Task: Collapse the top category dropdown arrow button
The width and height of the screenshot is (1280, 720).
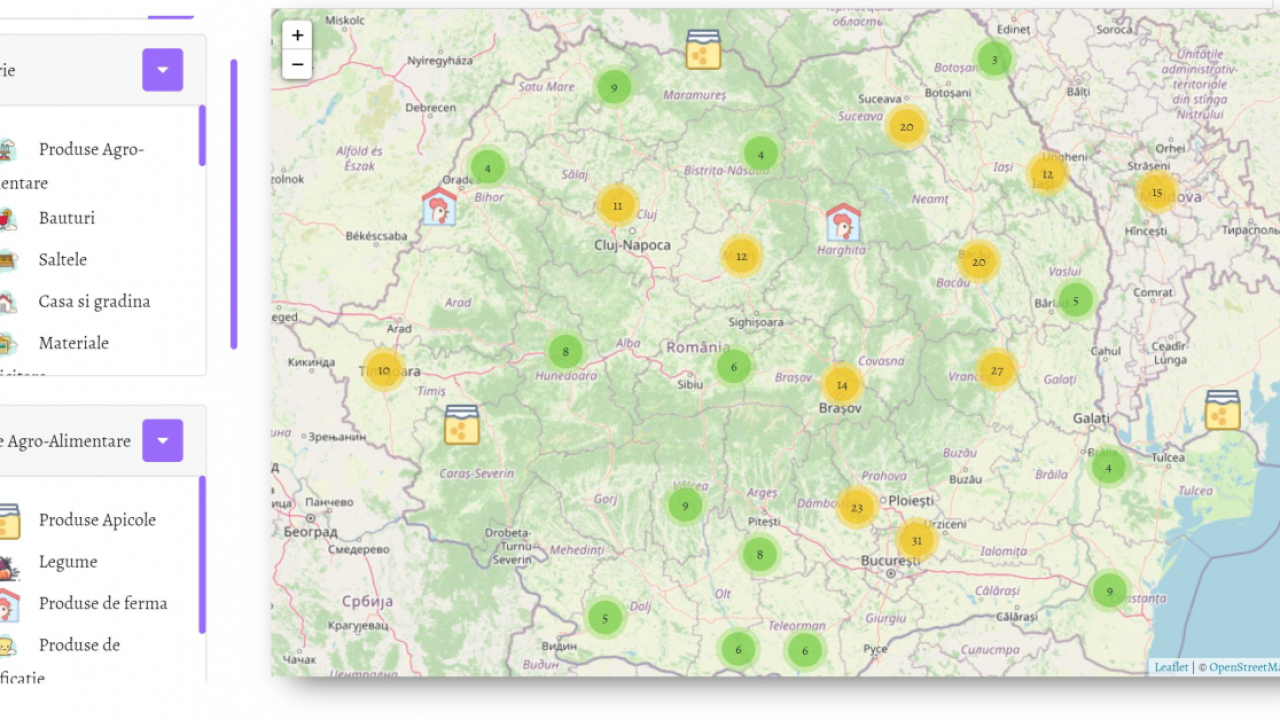Action: [162, 70]
